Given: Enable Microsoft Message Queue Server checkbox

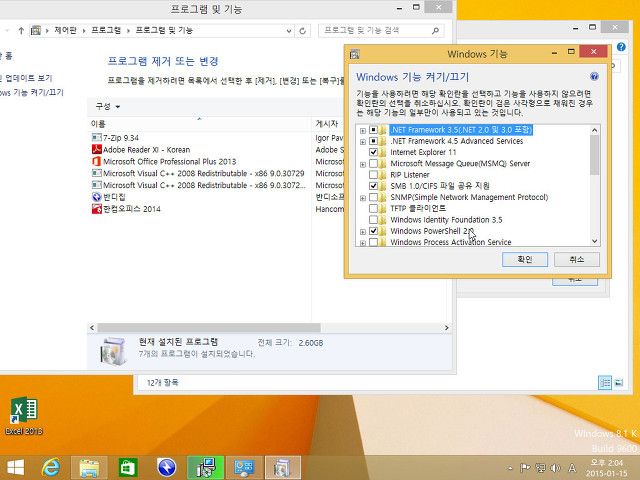Looking at the screenshot, I should click(x=373, y=163).
